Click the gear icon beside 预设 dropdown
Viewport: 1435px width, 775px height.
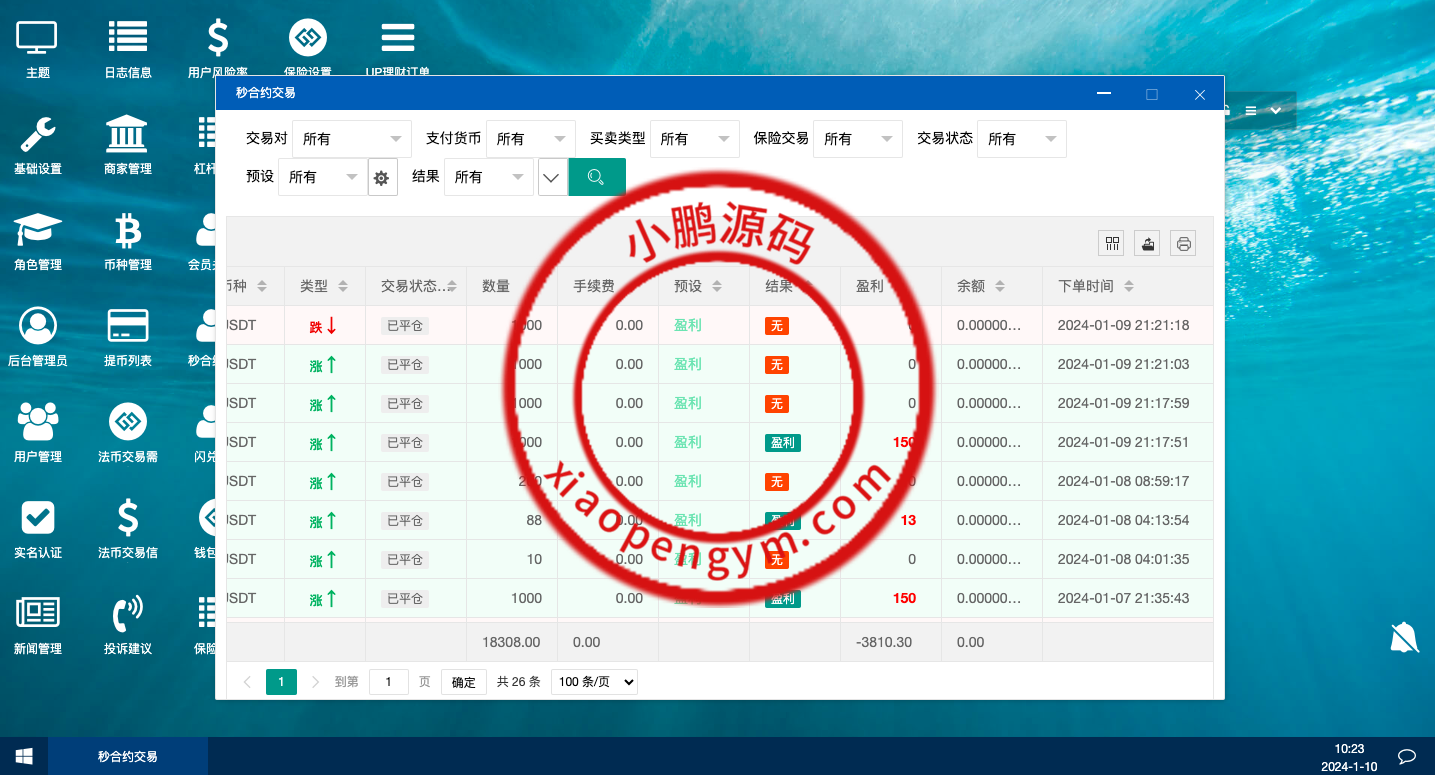[x=381, y=178]
